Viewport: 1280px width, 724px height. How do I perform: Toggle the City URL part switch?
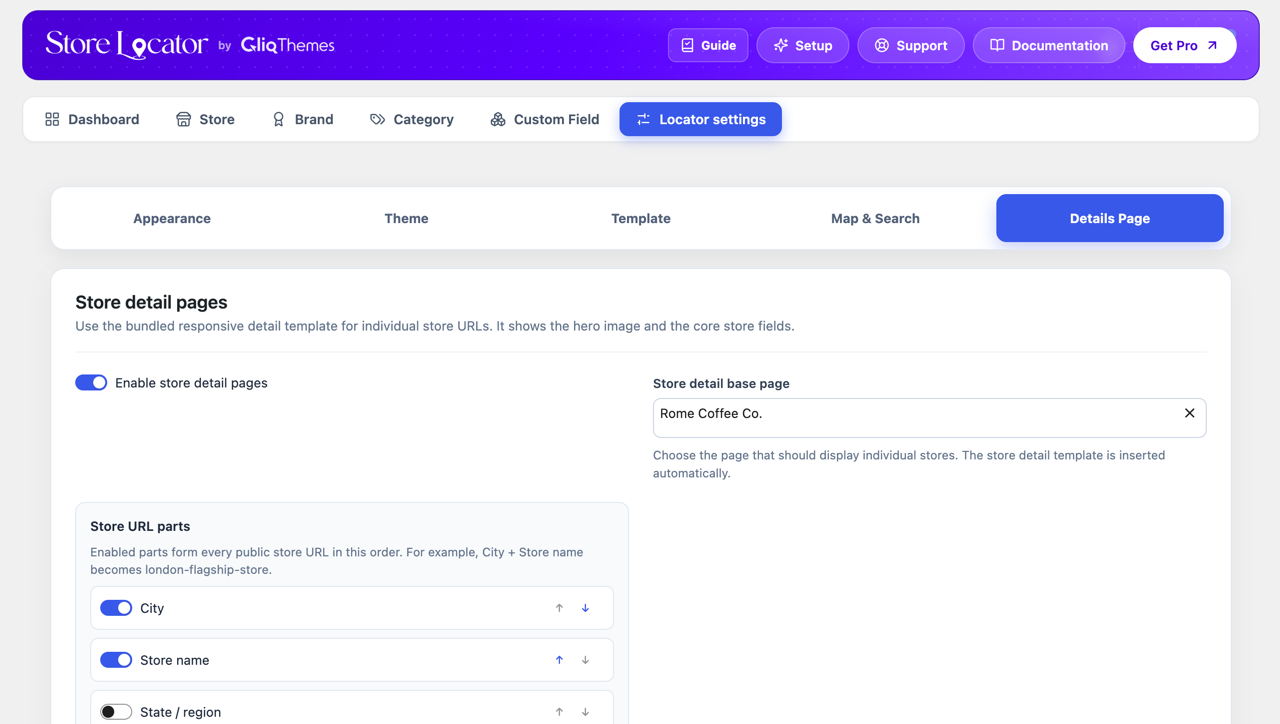coord(116,608)
